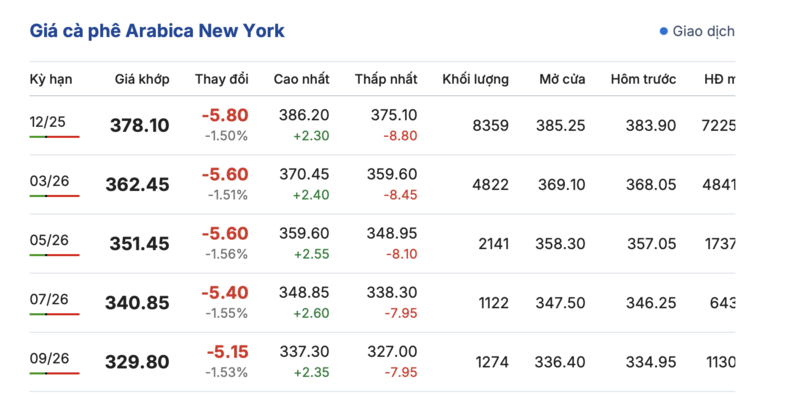
Task: Click the Giá cà phê Arabica New York title
Action: [x=157, y=31]
